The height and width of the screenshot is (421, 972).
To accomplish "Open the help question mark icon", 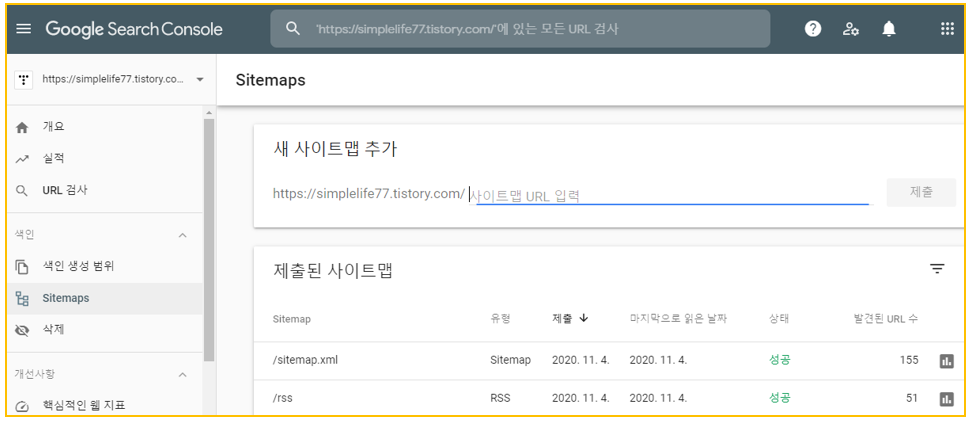I will pos(813,29).
